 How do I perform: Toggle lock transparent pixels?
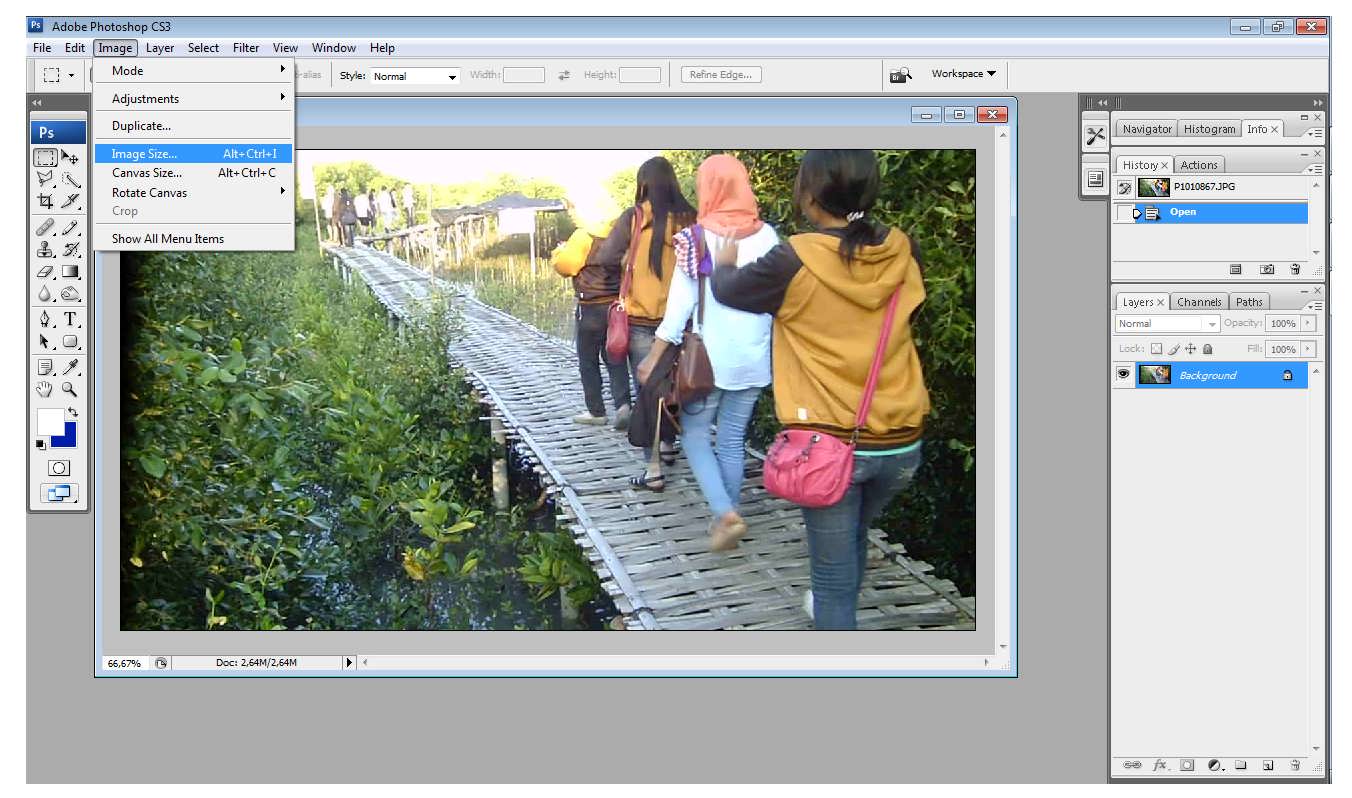tap(1157, 349)
